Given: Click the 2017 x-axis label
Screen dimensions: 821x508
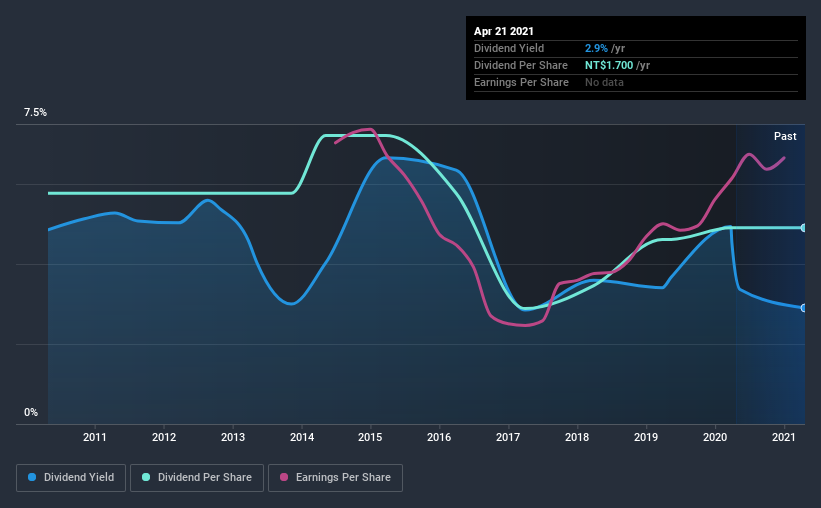Looking at the screenshot, I should point(508,437).
